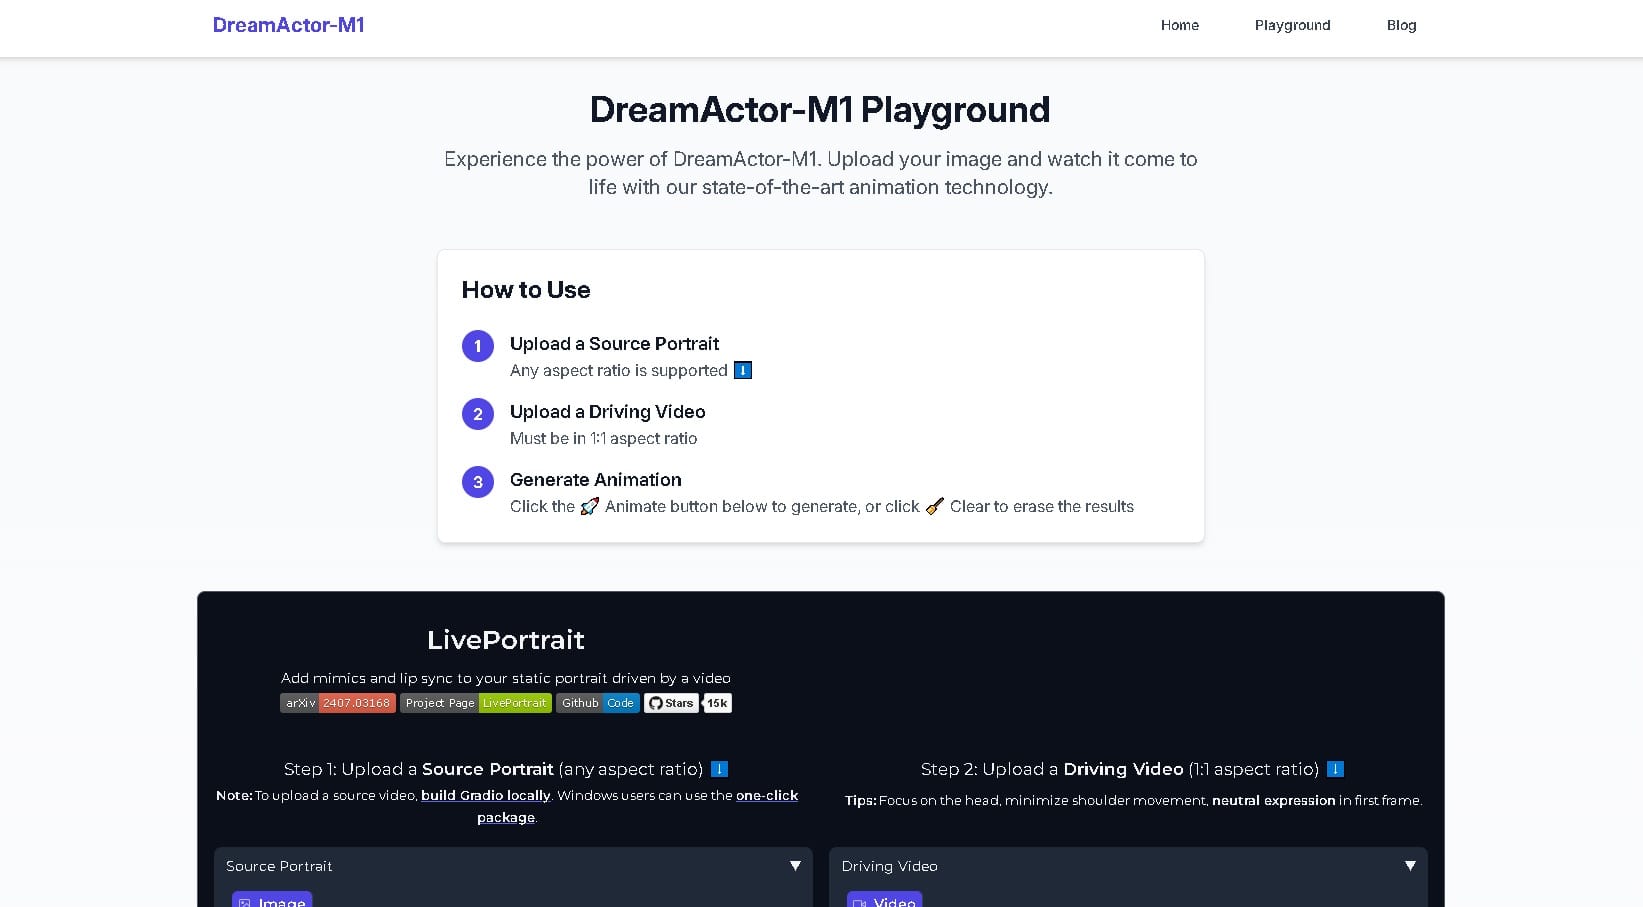Image resolution: width=1643 pixels, height=907 pixels.
Task: Click the "build Gradio locally" link
Action: (485, 795)
